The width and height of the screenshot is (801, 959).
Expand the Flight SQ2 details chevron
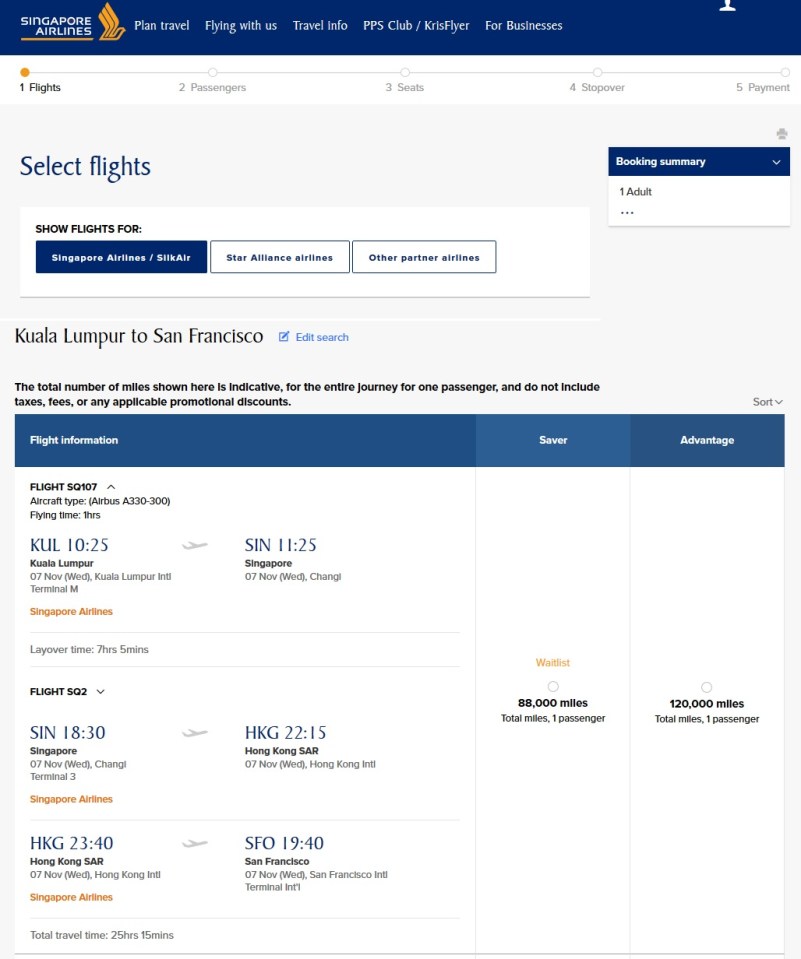100,691
